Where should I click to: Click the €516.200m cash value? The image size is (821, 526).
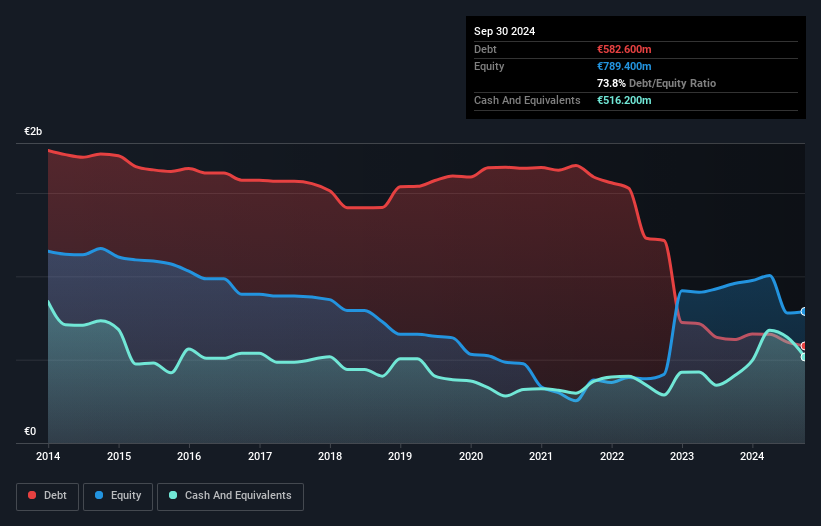[x=624, y=100]
